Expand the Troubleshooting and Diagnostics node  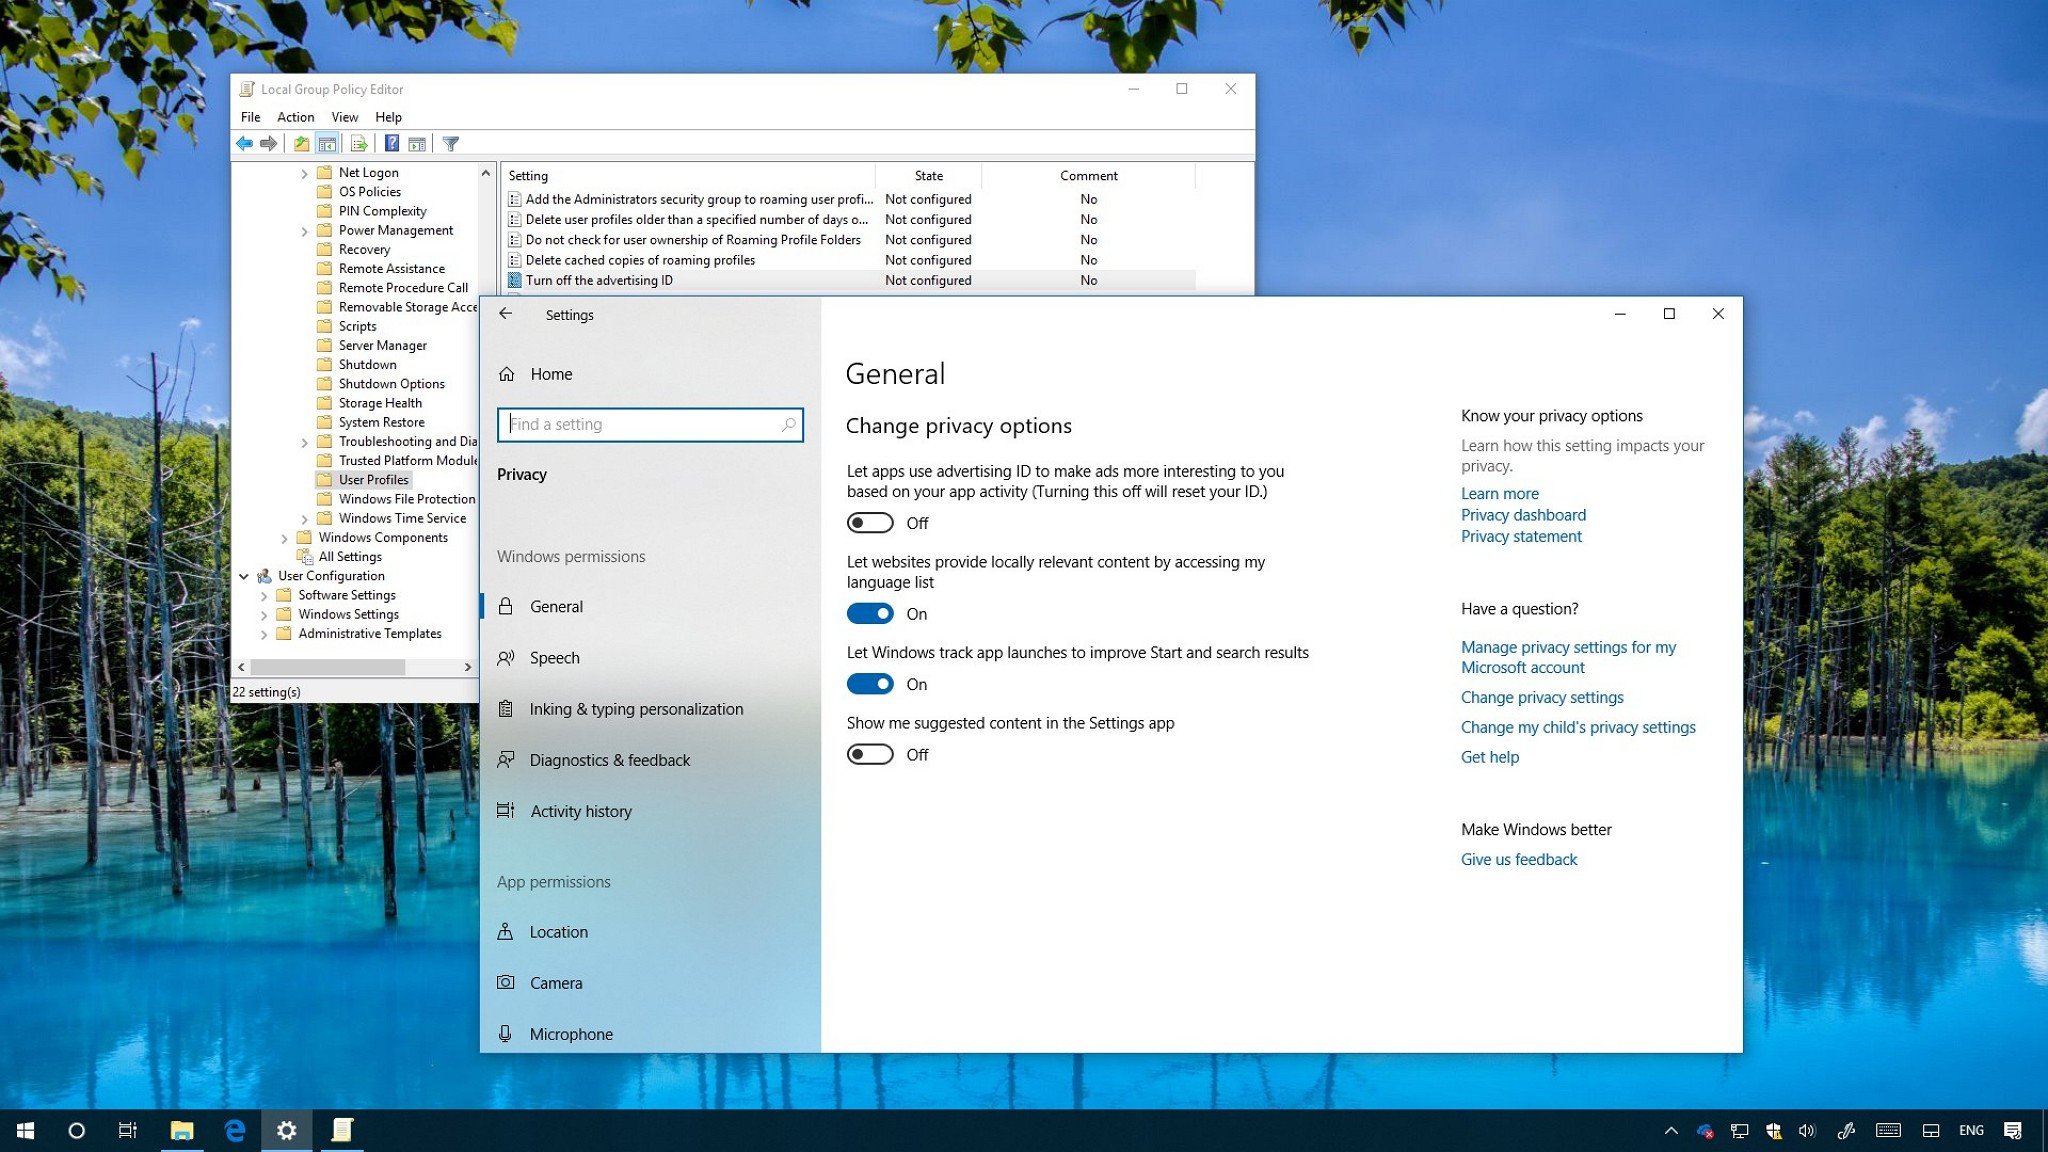304,442
